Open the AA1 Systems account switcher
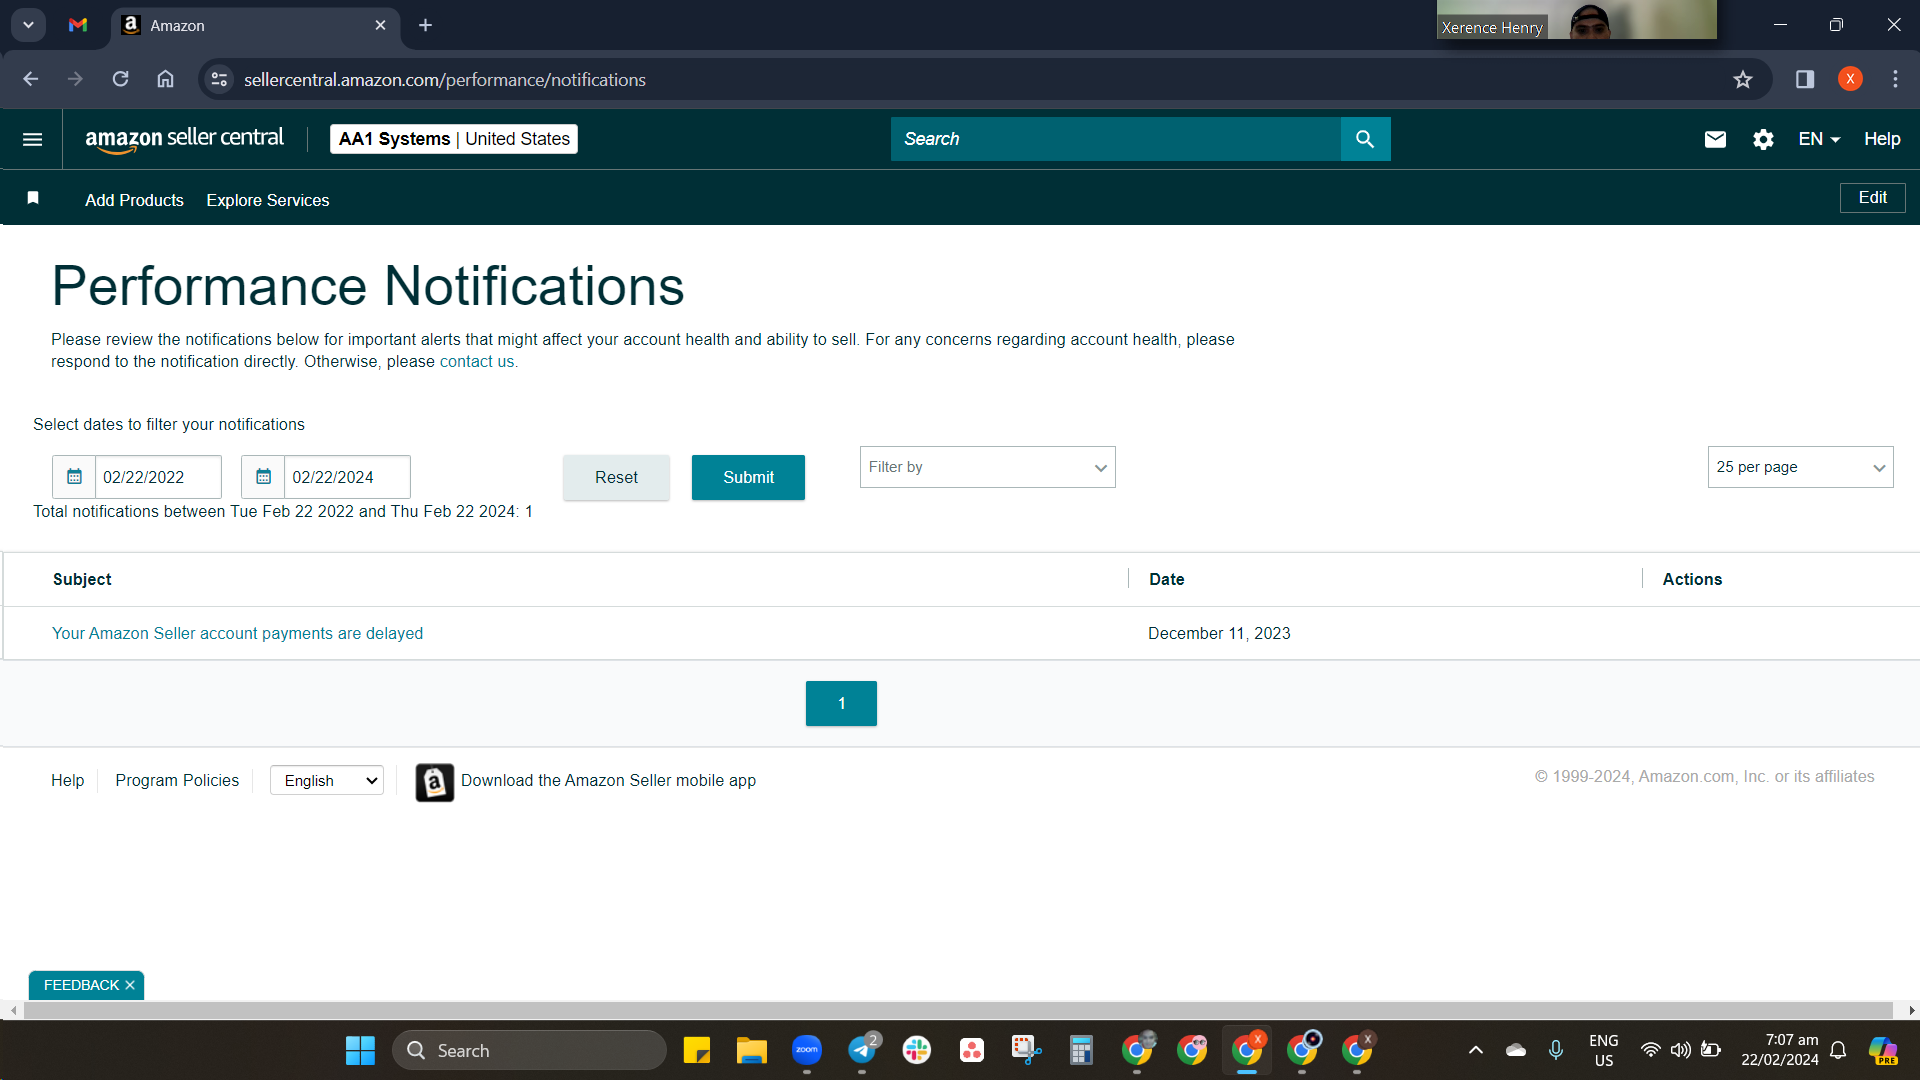Image resolution: width=1920 pixels, height=1080 pixels. [454, 139]
